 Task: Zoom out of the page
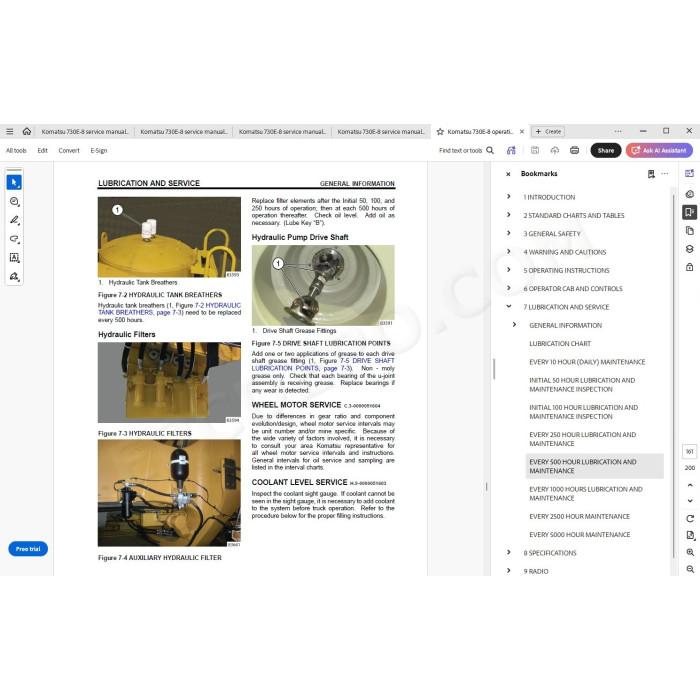tap(690, 569)
